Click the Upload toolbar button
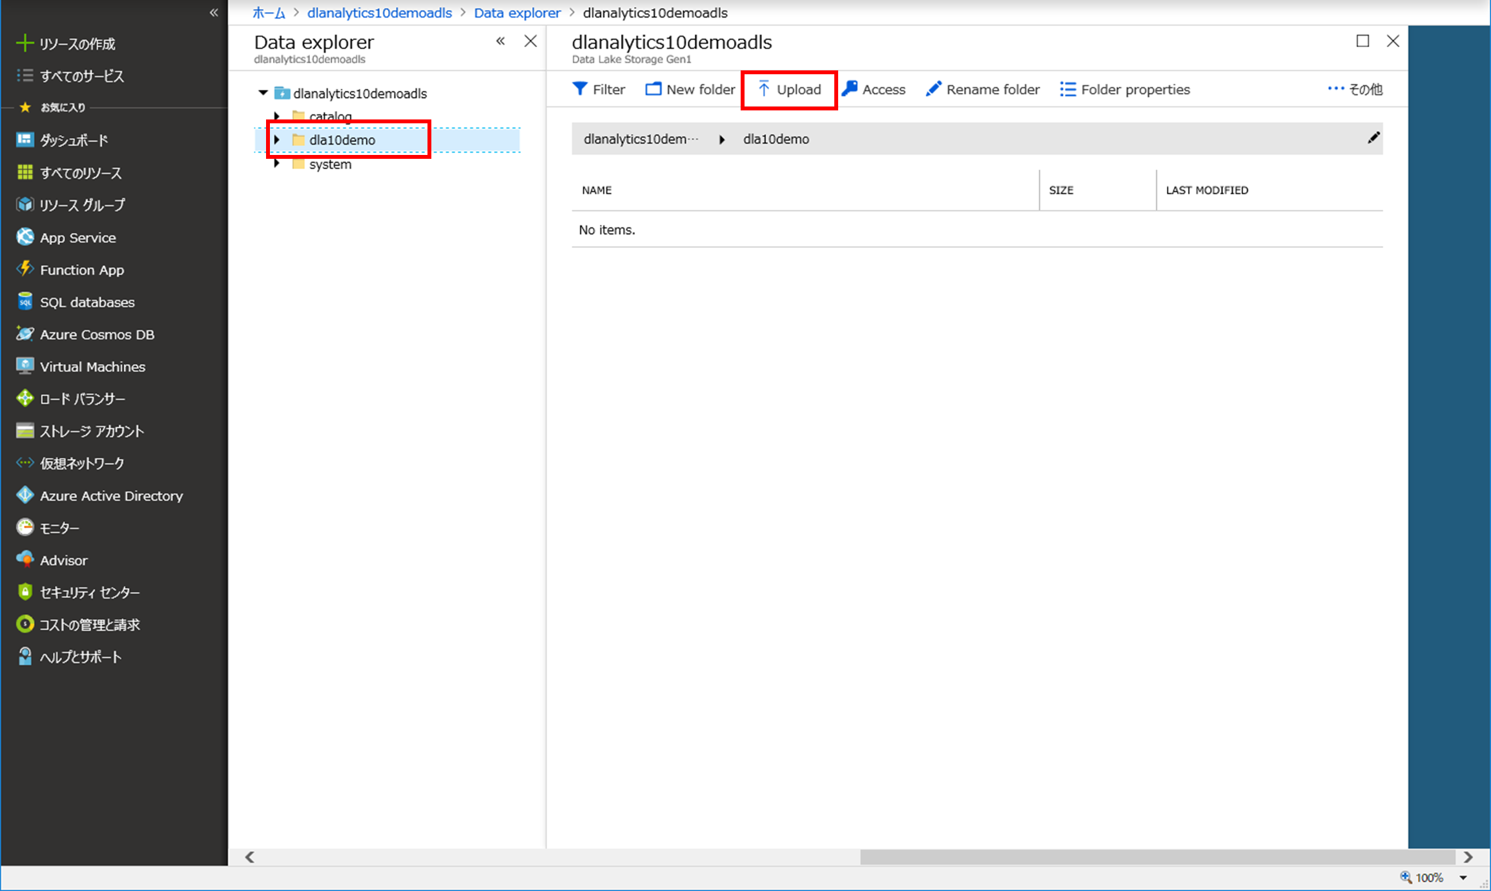Screen dimensions: 1491x891 coord(789,90)
